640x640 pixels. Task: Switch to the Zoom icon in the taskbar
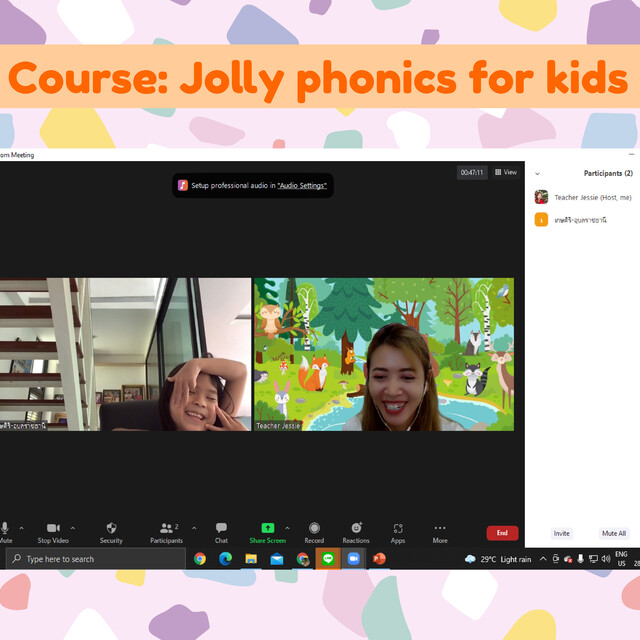tap(353, 559)
